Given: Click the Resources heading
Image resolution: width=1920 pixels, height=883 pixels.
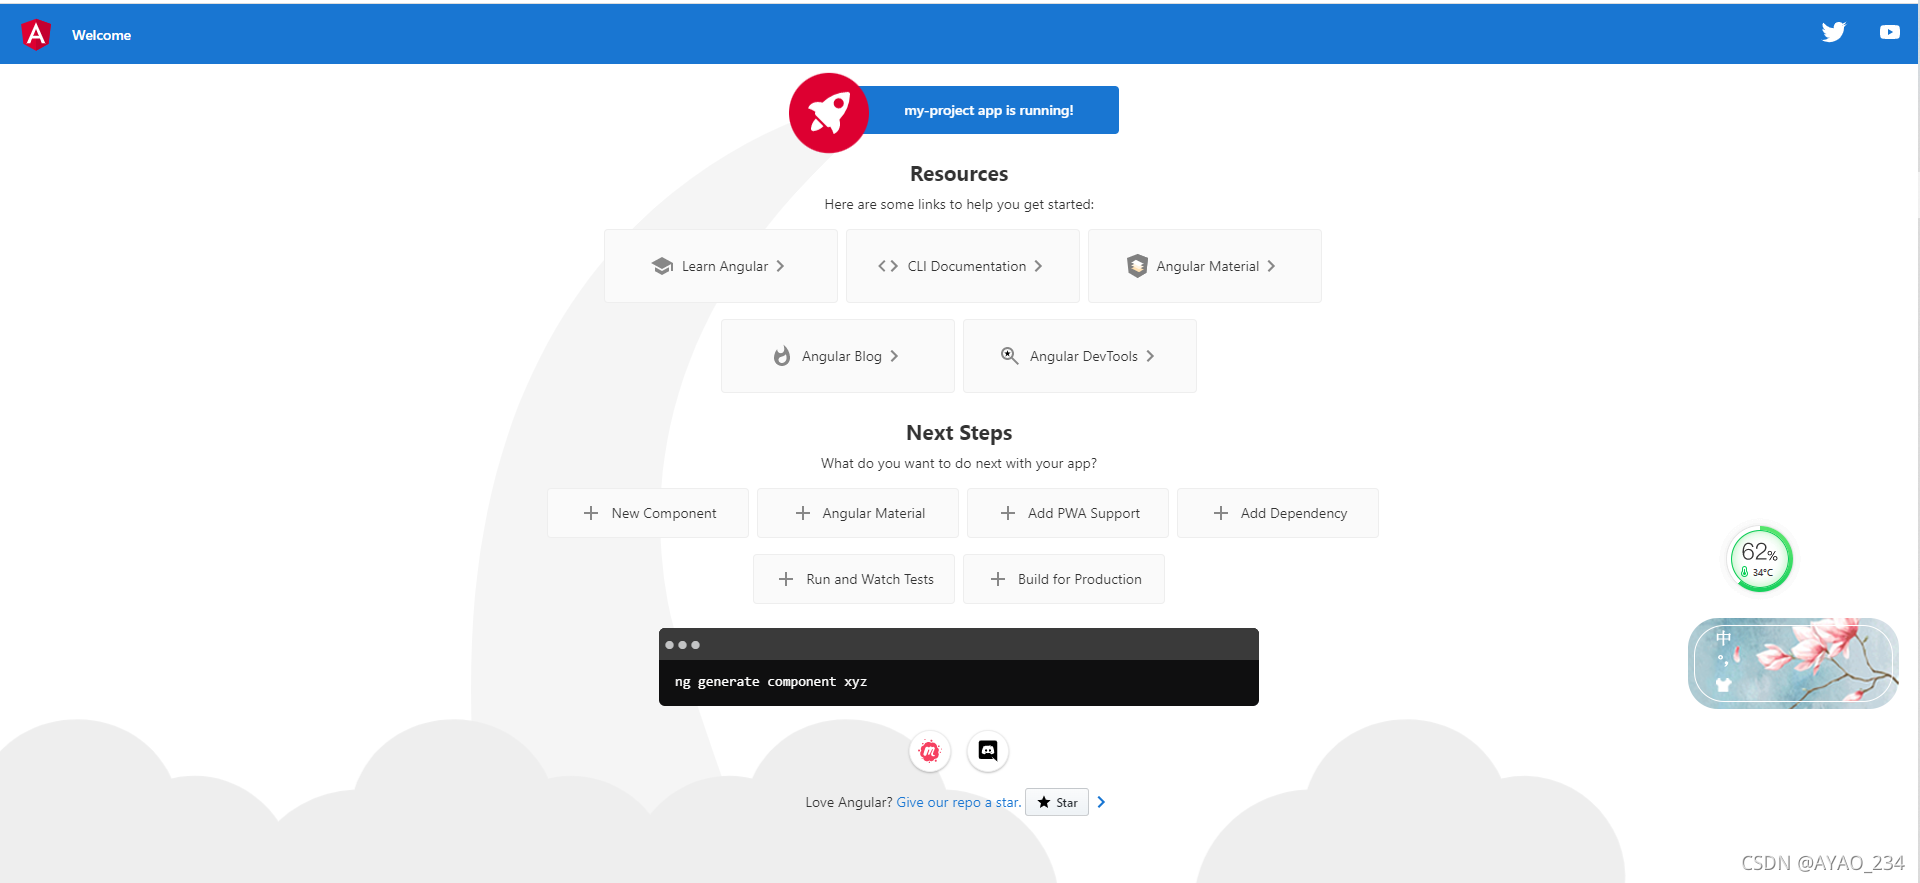Looking at the screenshot, I should (959, 174).
